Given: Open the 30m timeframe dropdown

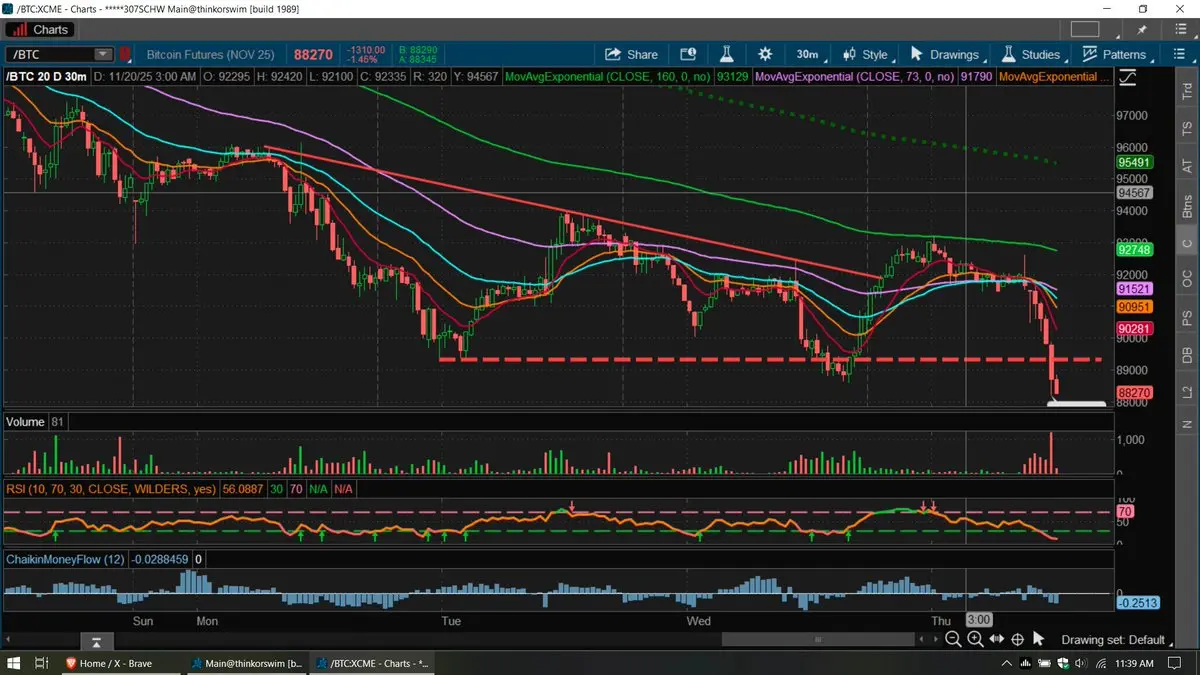Looking at the screenshot, I should tap(807, 54).
